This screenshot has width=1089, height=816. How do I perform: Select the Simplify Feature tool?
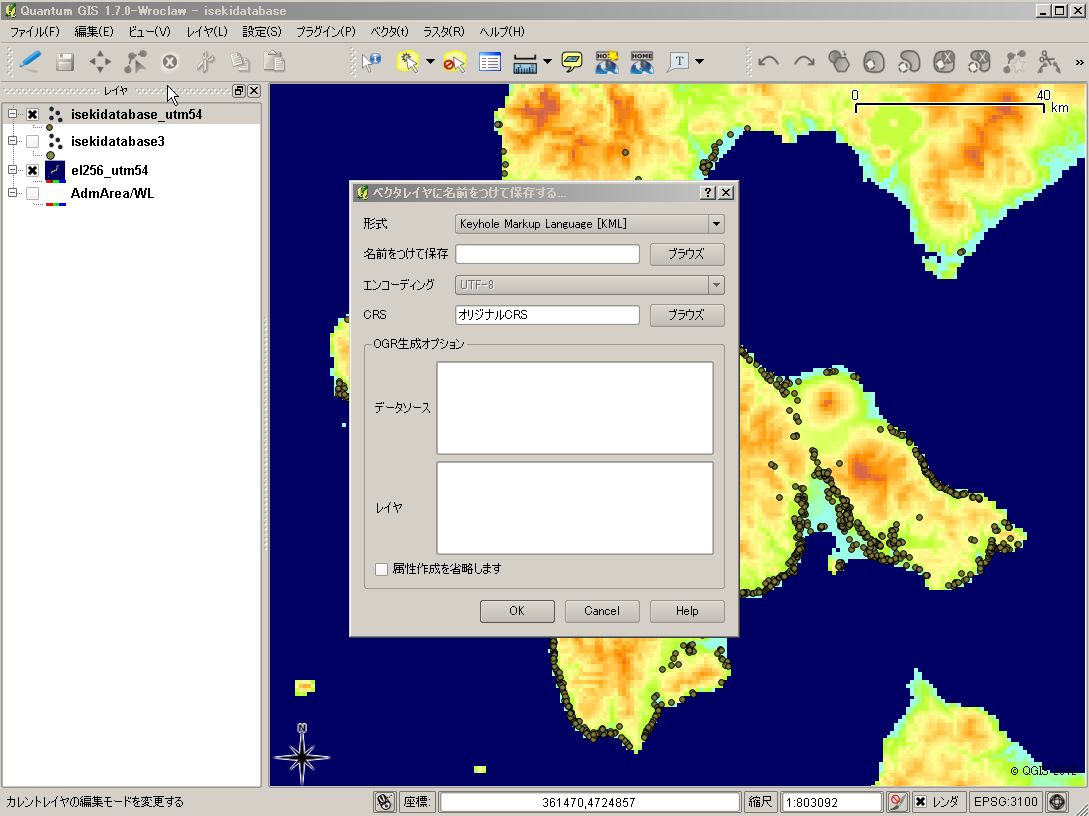click(839, 62)
